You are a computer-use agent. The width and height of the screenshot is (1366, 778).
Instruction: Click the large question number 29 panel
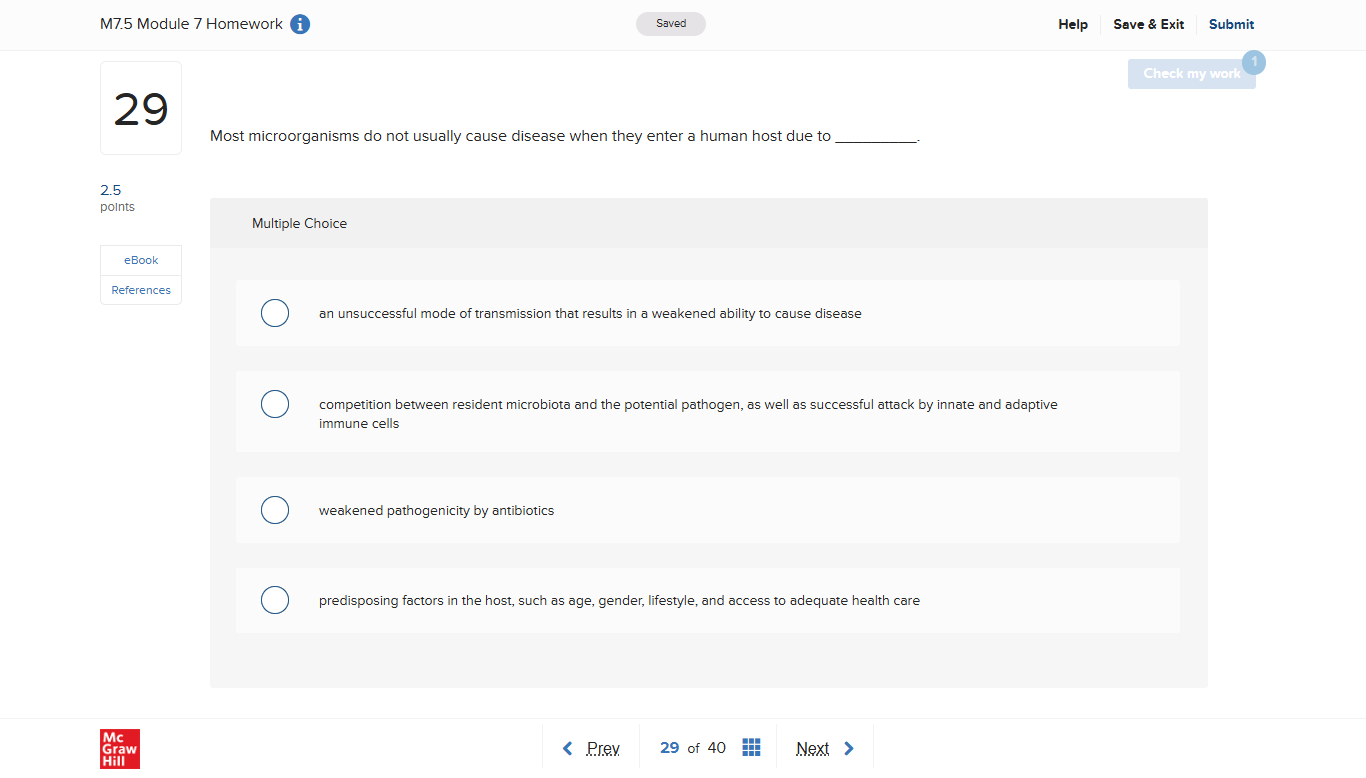tap(140, 107)
